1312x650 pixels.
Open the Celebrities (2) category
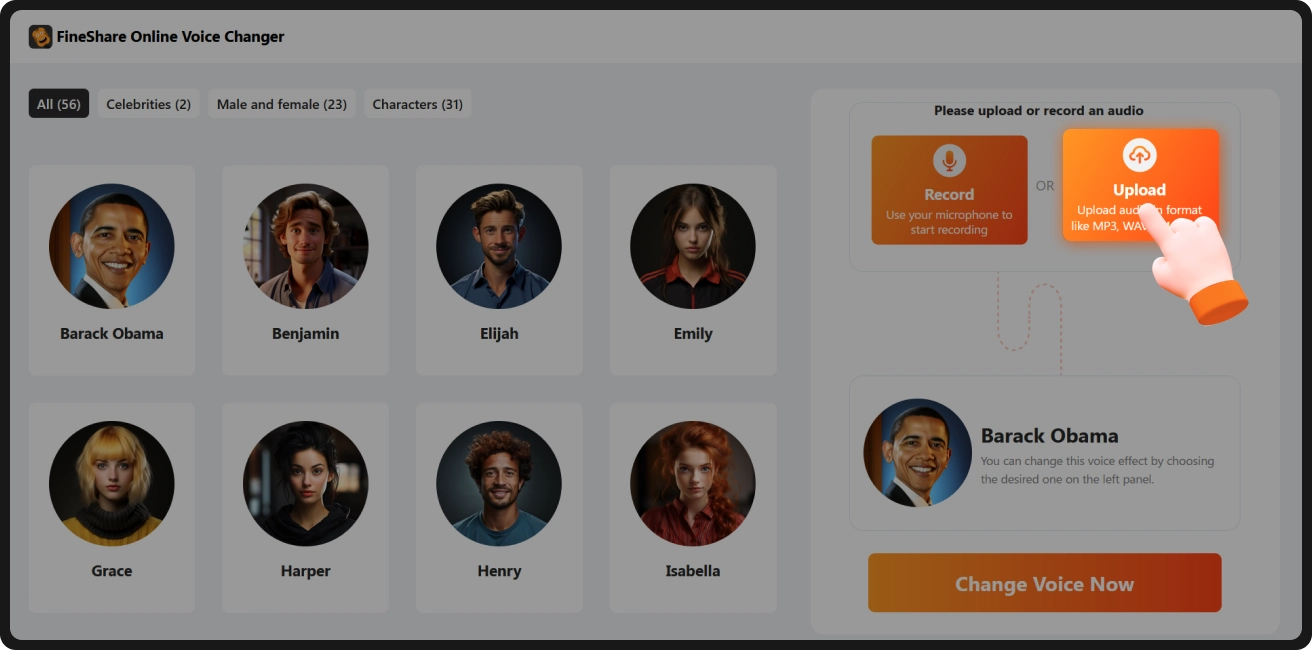(149, 104)
